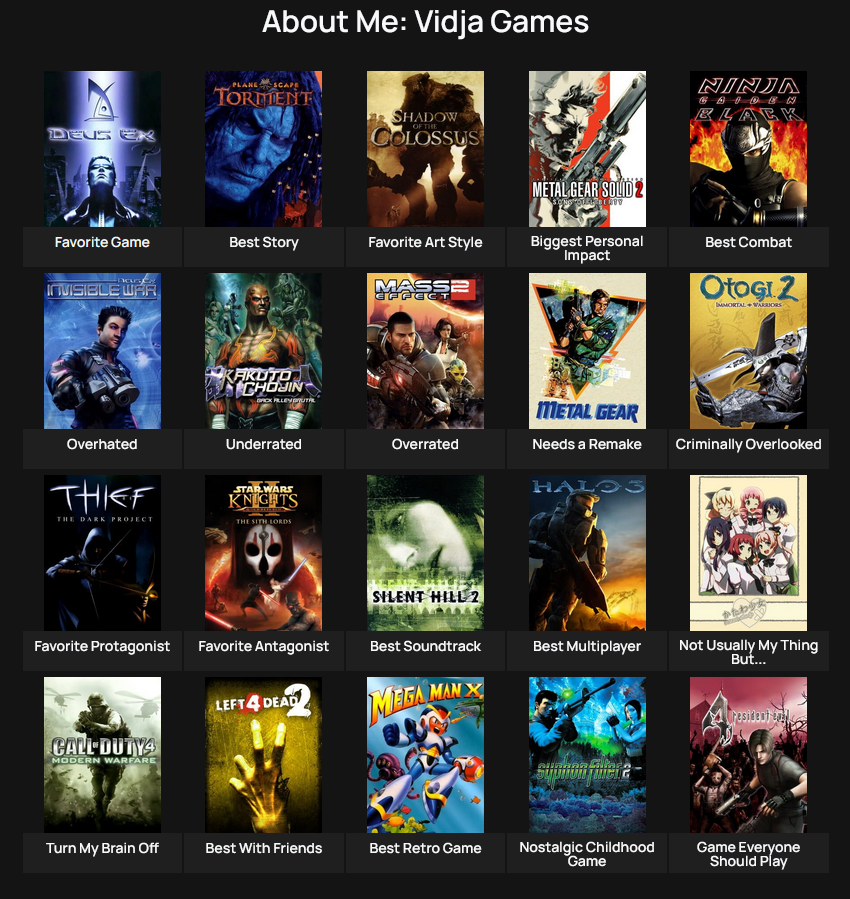Image resolution: width=850 pixels, height=899 pixels.
Task: Open the Thief: The Dark Project cover
Action: tap(101, 552)
